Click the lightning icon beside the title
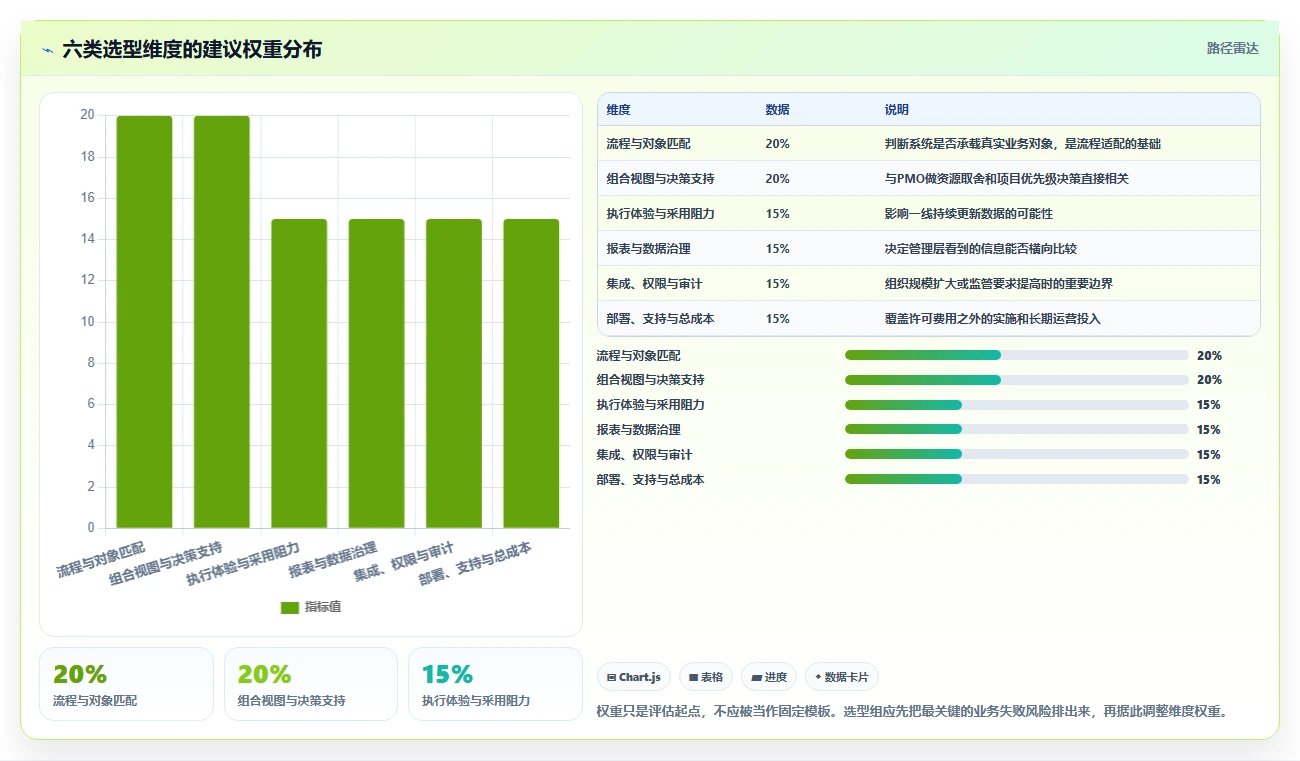This screenshot has width=1300, height=761. click(x=47, y=50)
